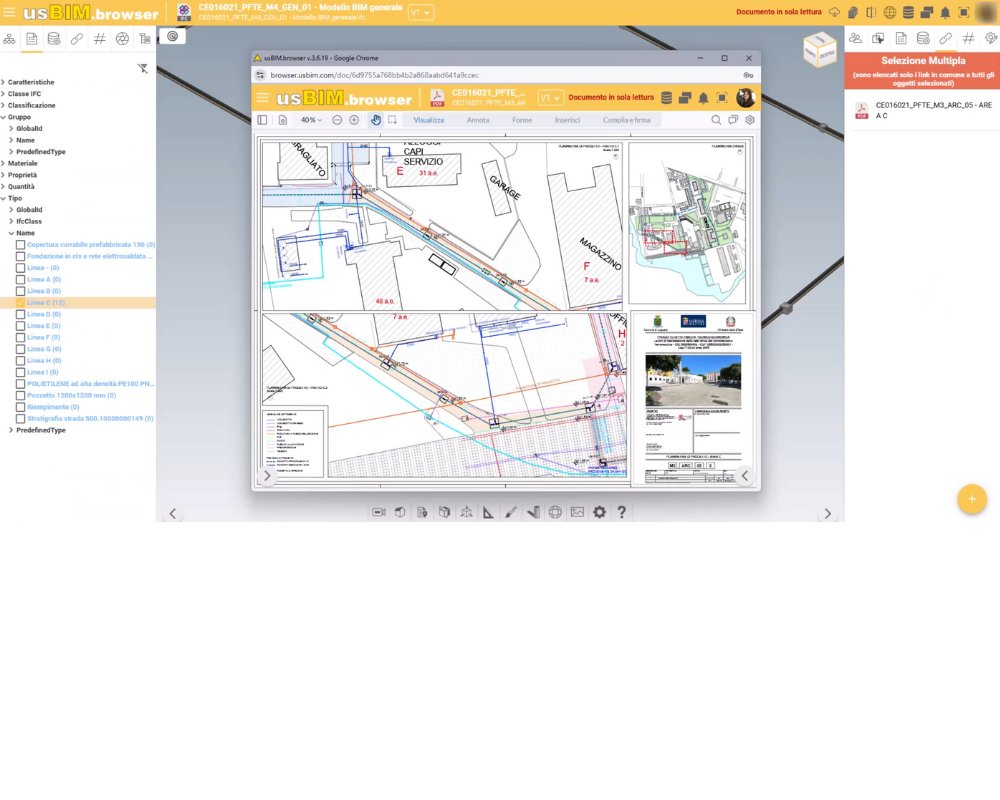
Task: Open the aperture shutter icon in left panel
Action: pyautogui.click(x=122, y=39)
